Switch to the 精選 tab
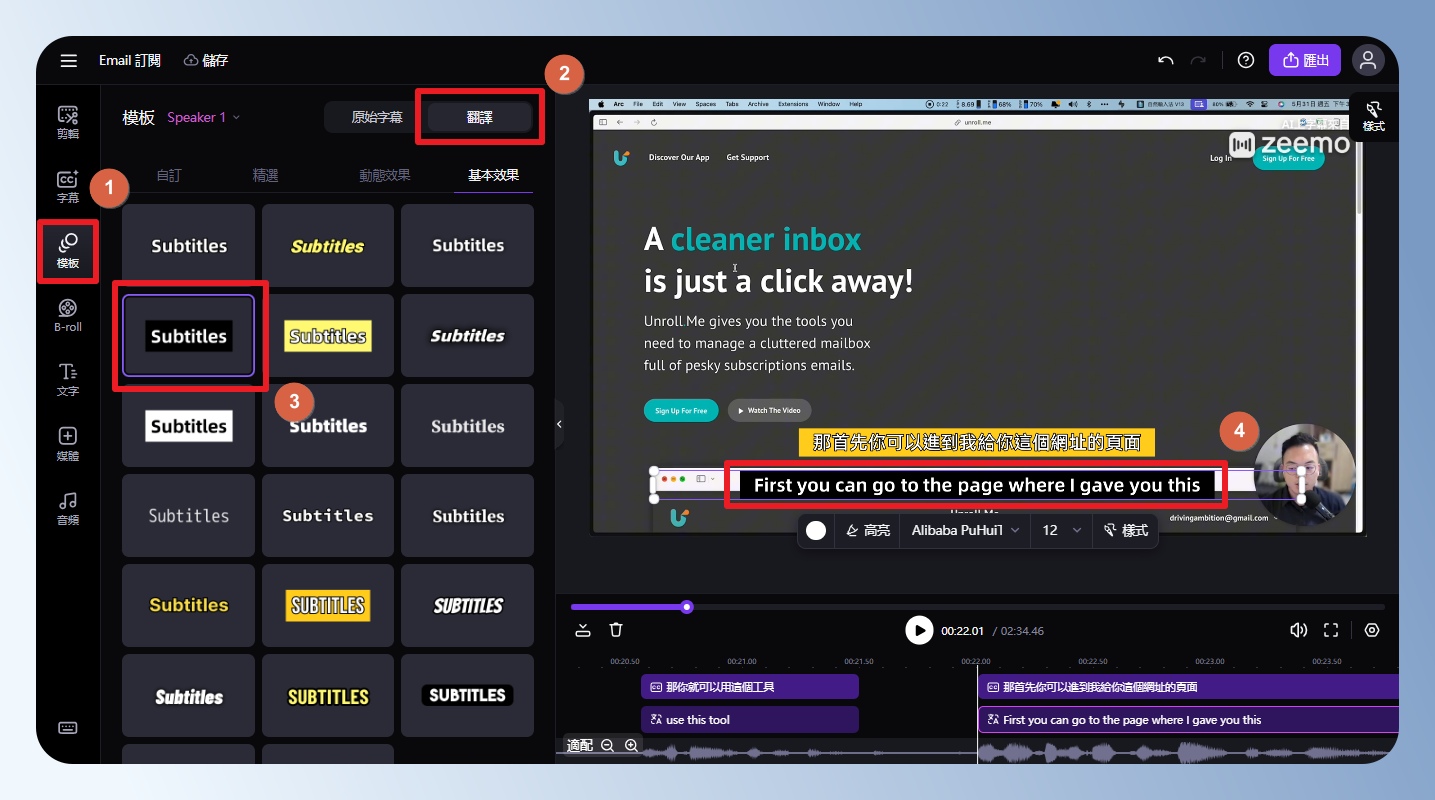The image size is (1435, 800). point(265,175)
